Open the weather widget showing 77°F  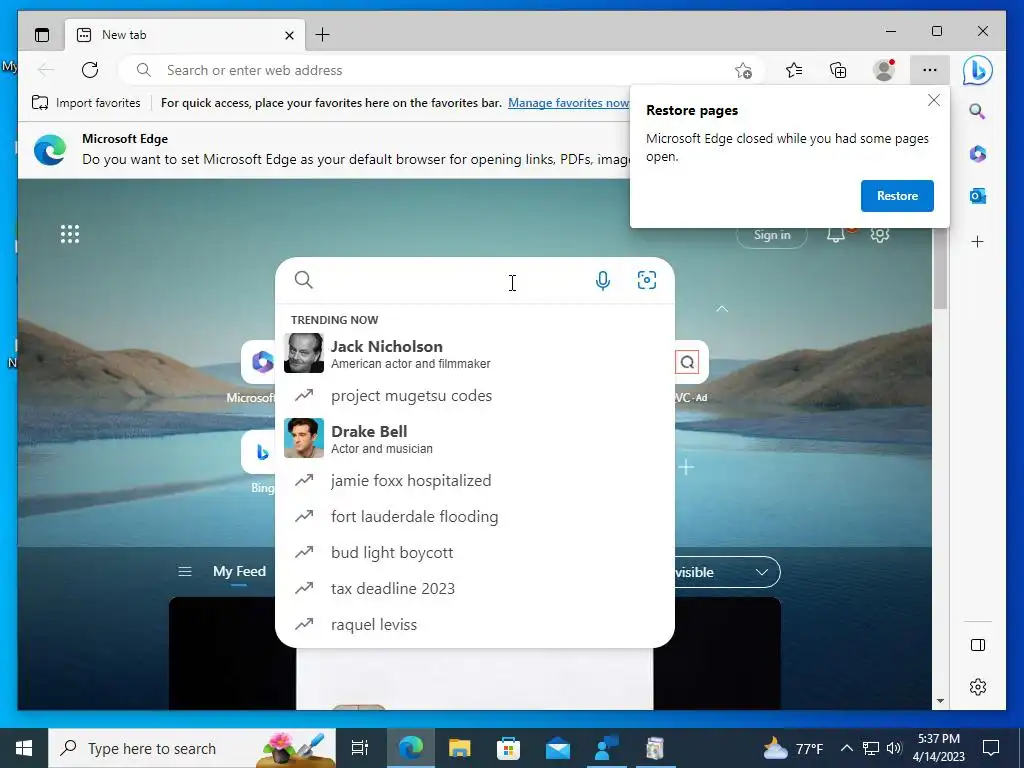coord(793,748)
